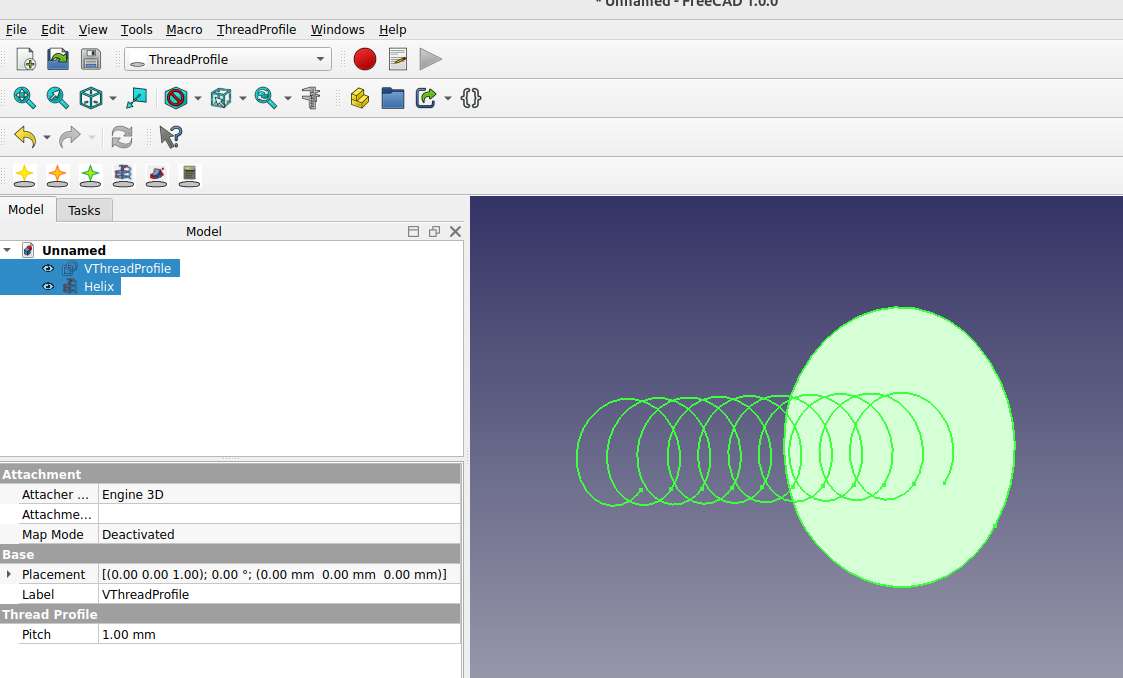Edit the Pitch value 1.00 mm
The width and height of the screenshot is (1123, 678).
[279, 634]
